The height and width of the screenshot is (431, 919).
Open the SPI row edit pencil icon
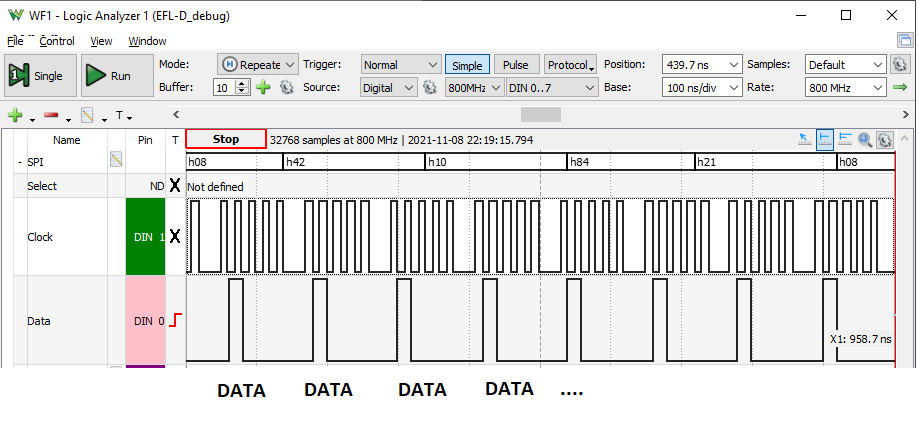116,159
